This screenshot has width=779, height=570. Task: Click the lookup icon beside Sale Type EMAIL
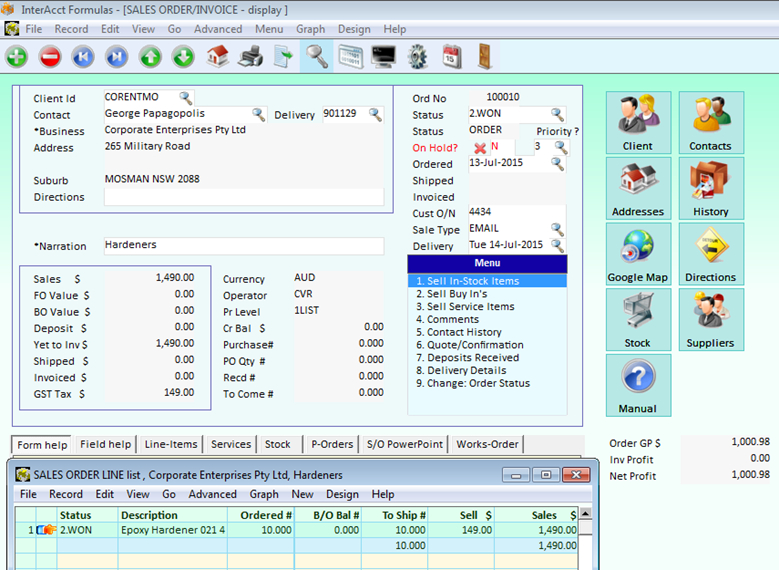(557, 229)
